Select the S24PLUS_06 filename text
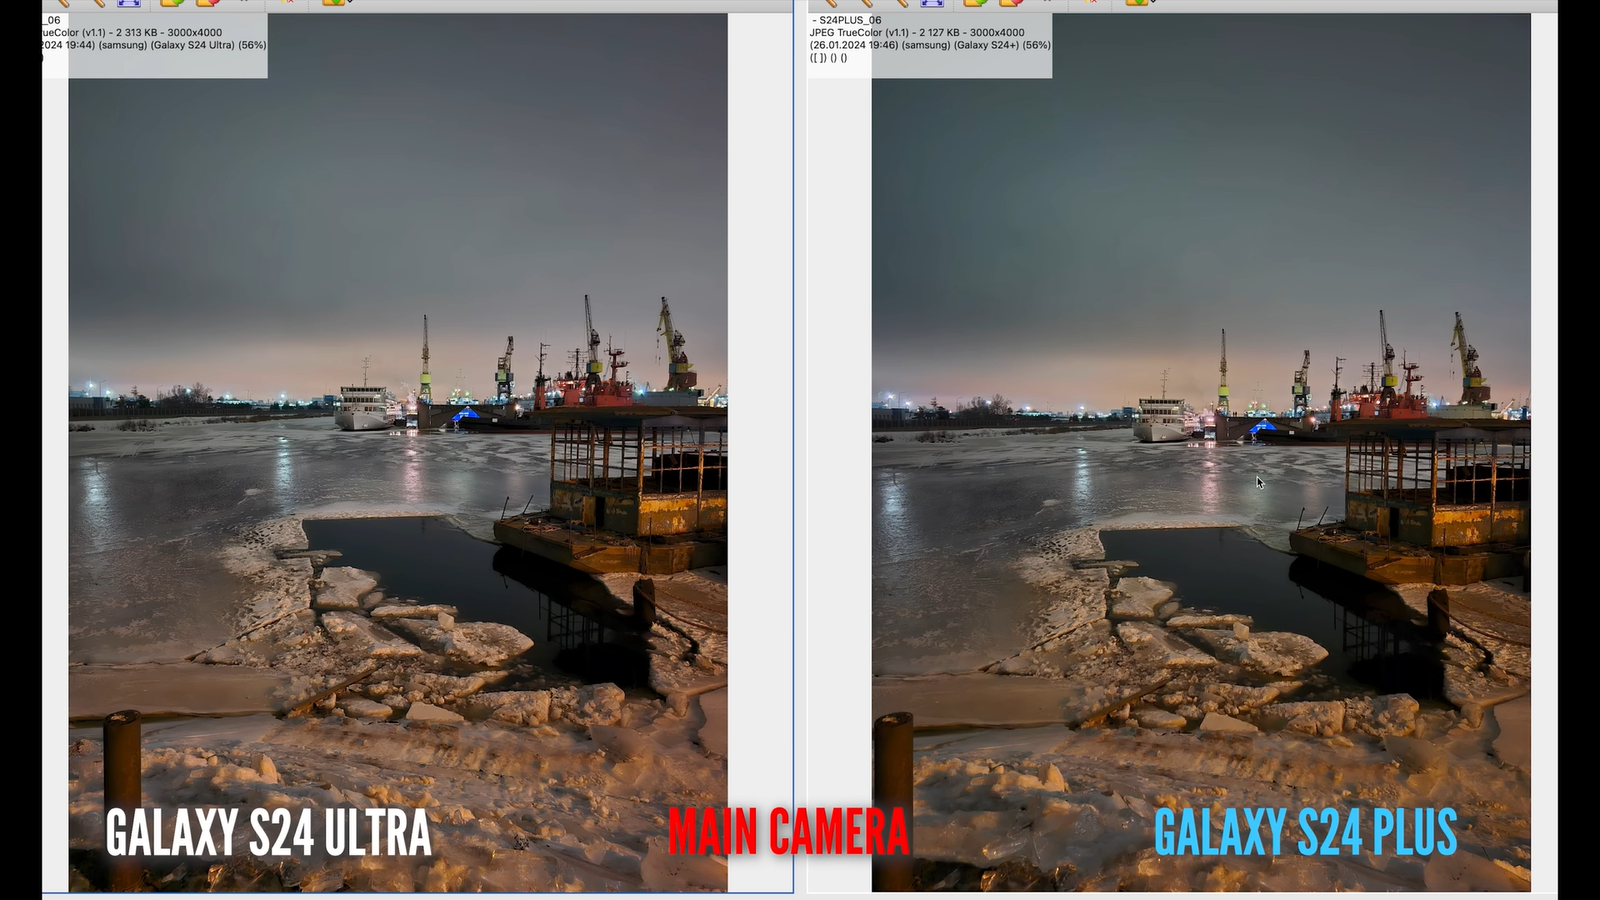 coord(850,20)
